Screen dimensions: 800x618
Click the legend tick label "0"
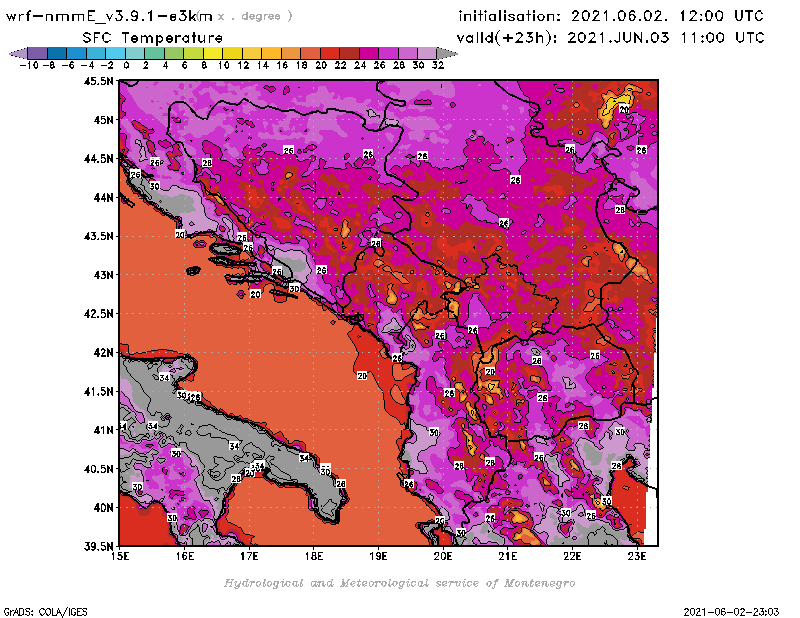126,65
